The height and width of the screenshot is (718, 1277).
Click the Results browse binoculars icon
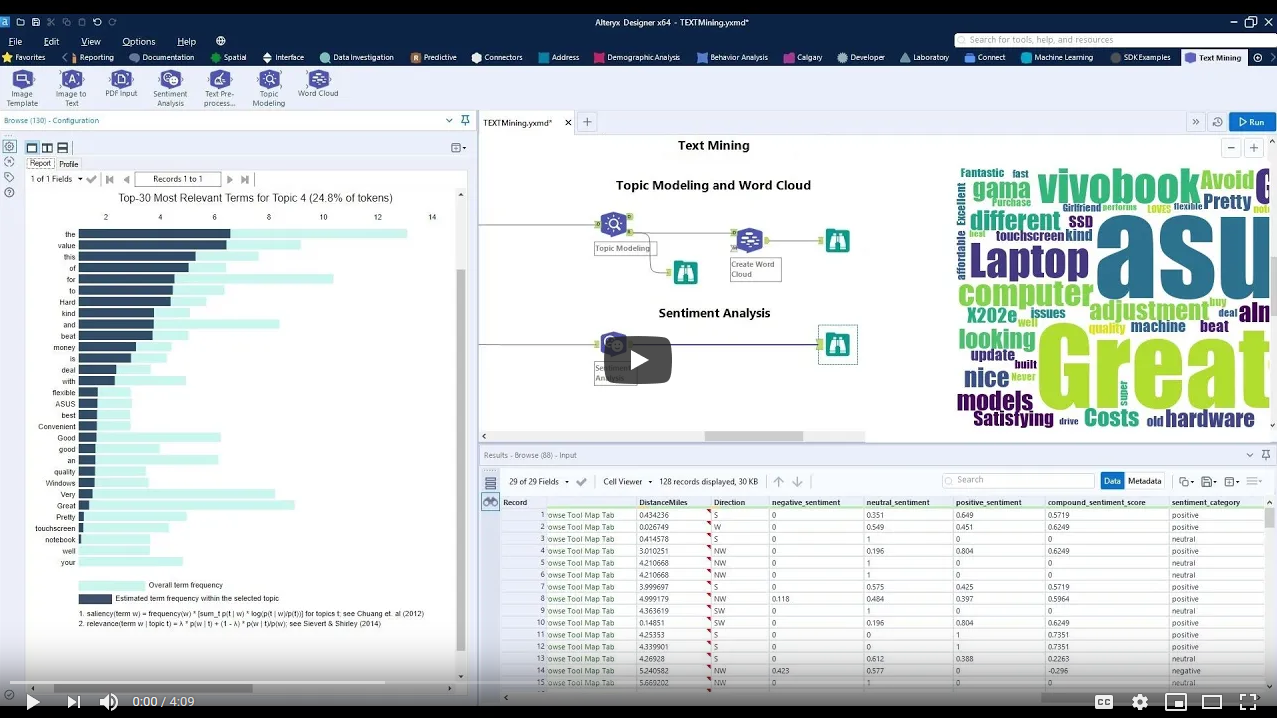(x=490, y=502)
